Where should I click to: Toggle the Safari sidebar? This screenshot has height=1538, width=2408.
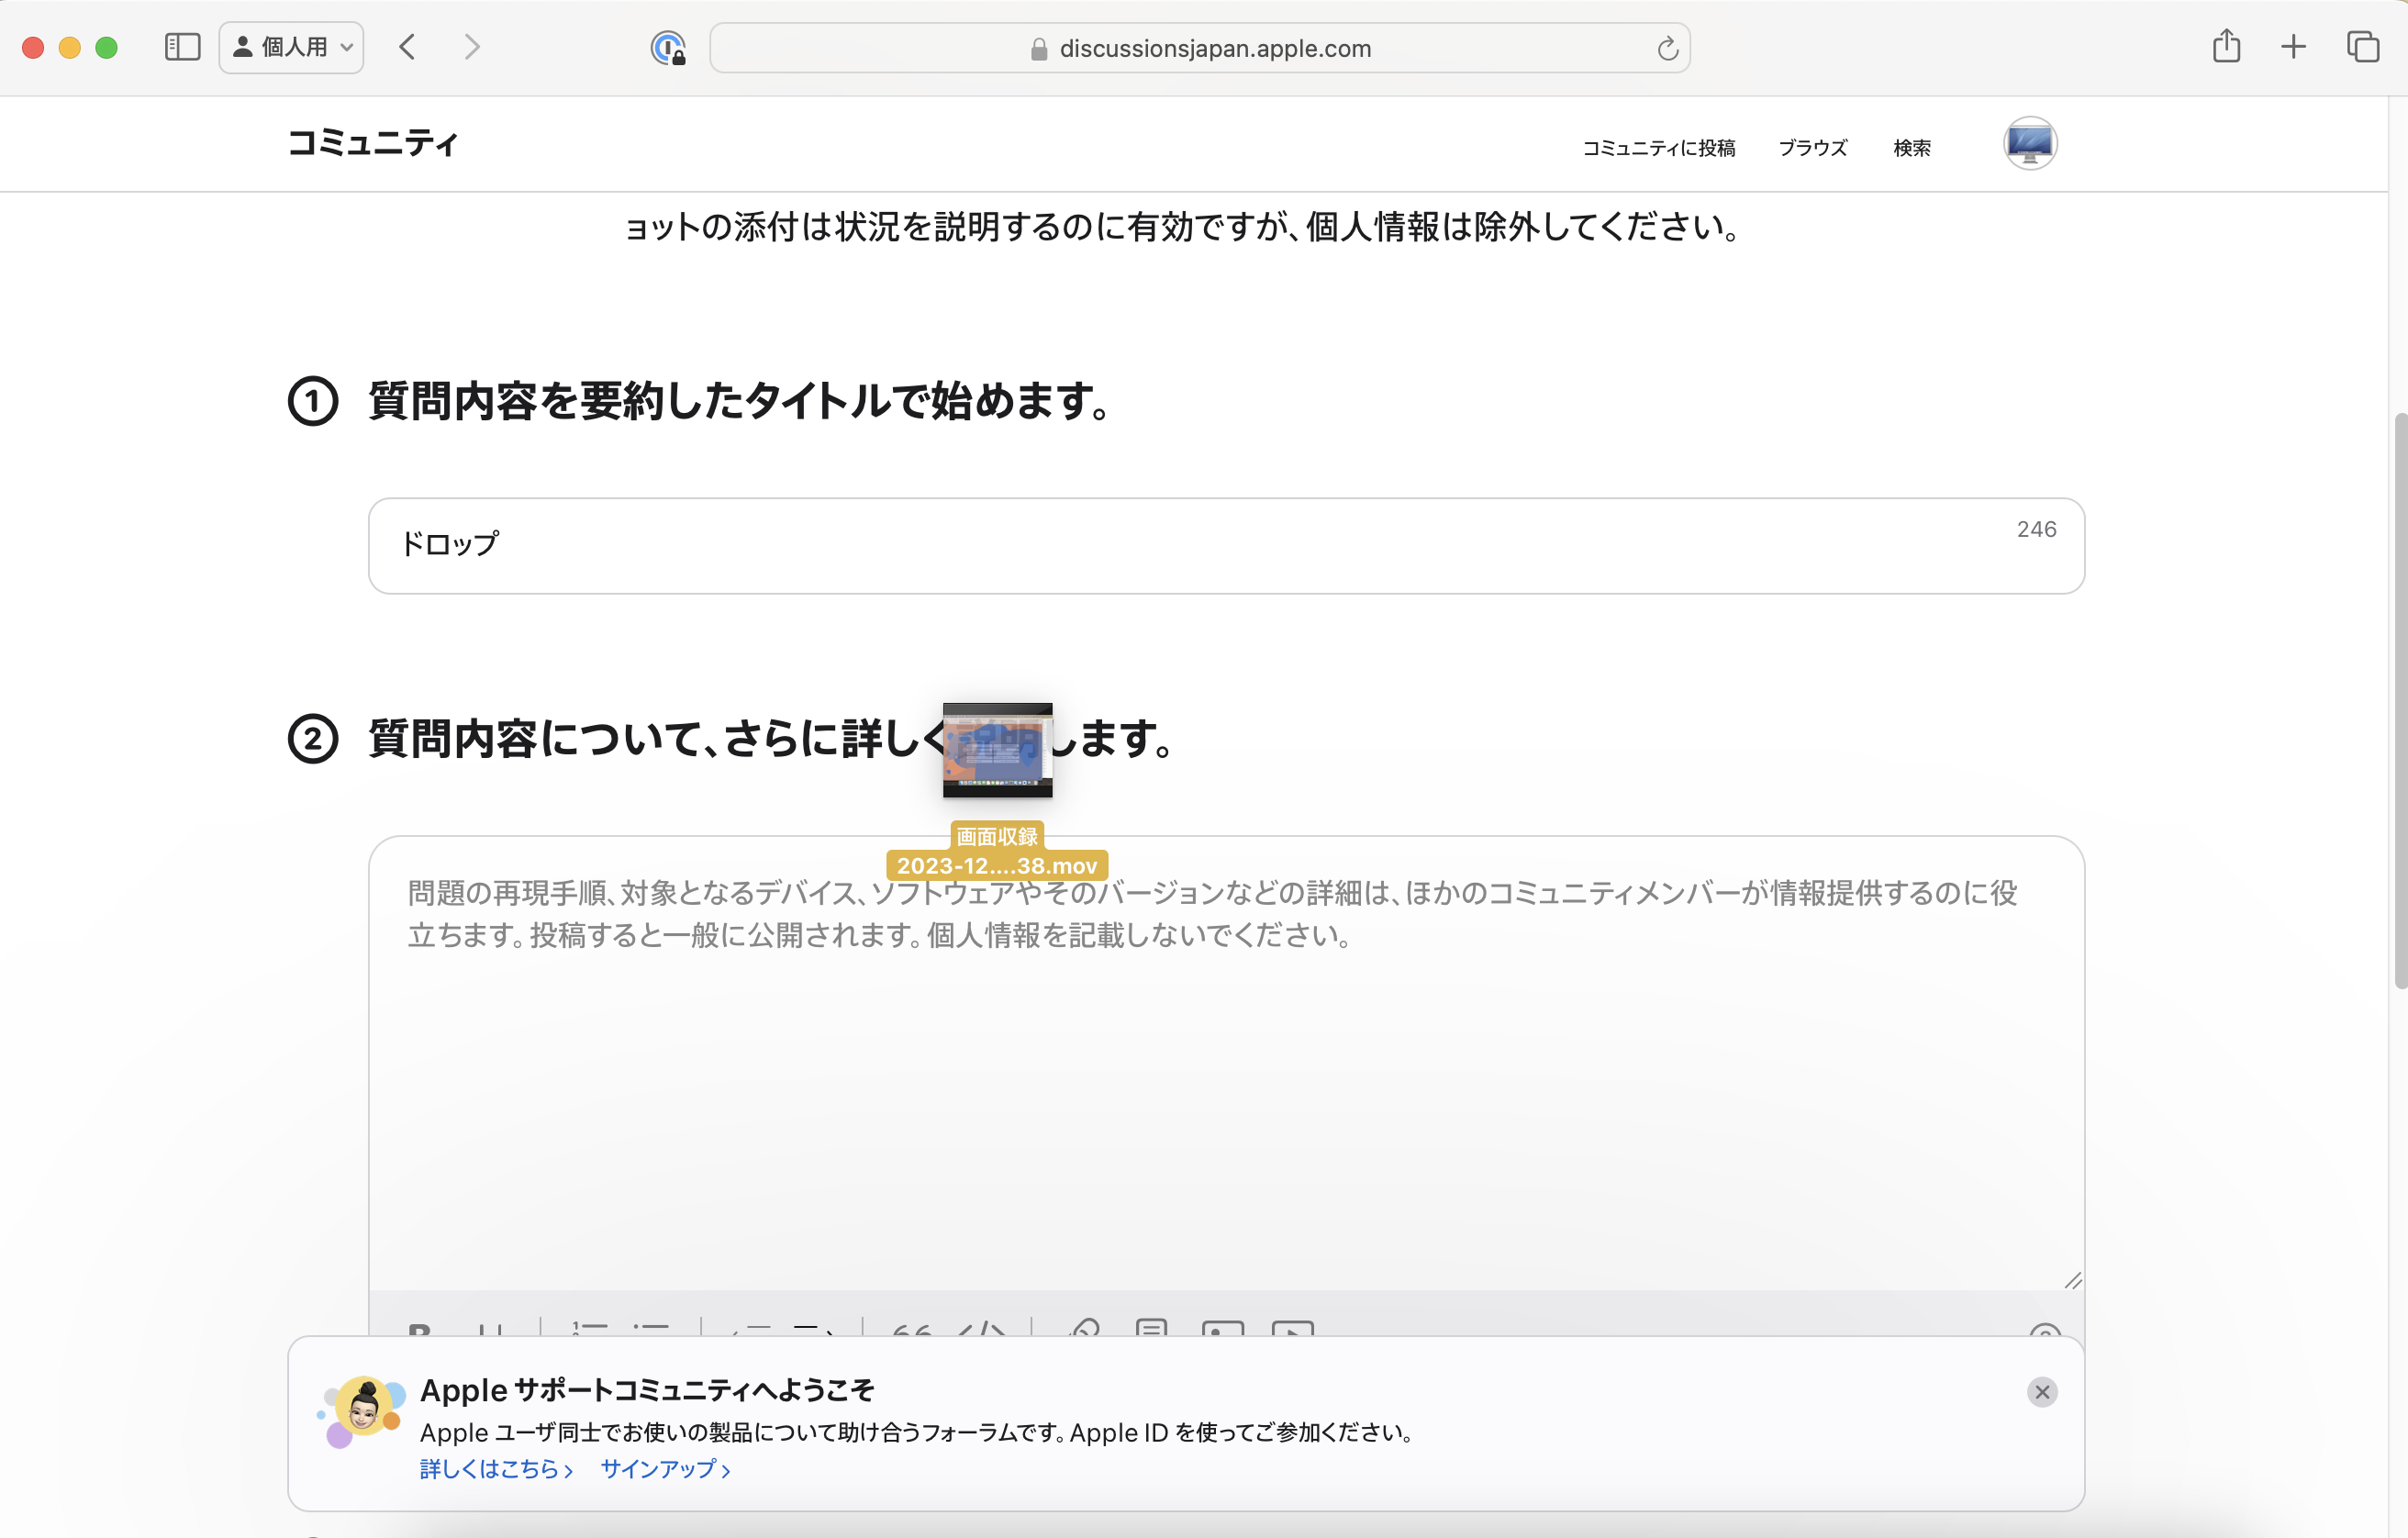[182, 47]
